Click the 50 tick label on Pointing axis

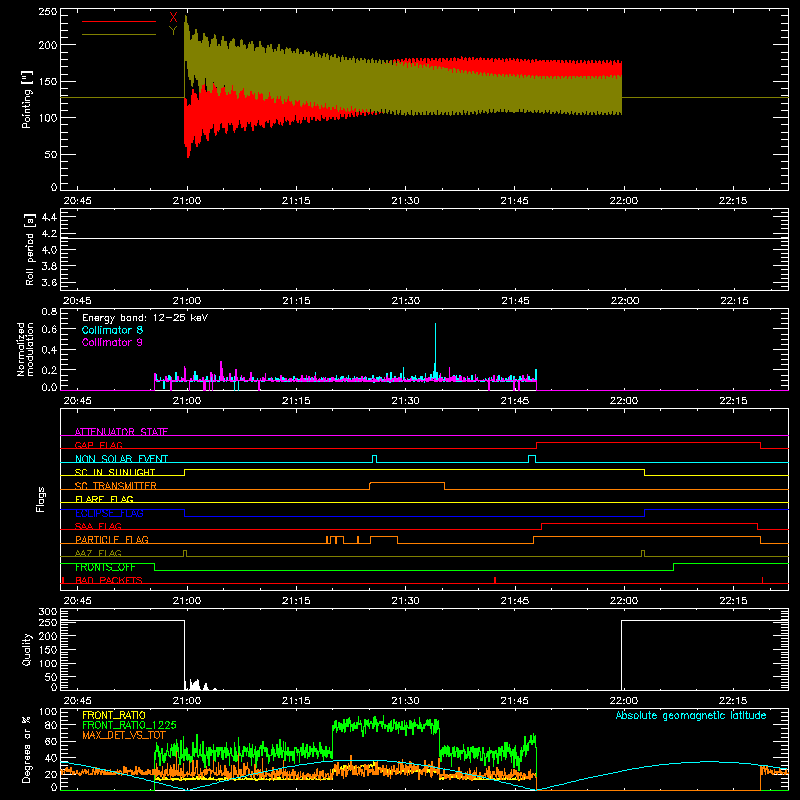pyautogui.click(x=51, y=155)
